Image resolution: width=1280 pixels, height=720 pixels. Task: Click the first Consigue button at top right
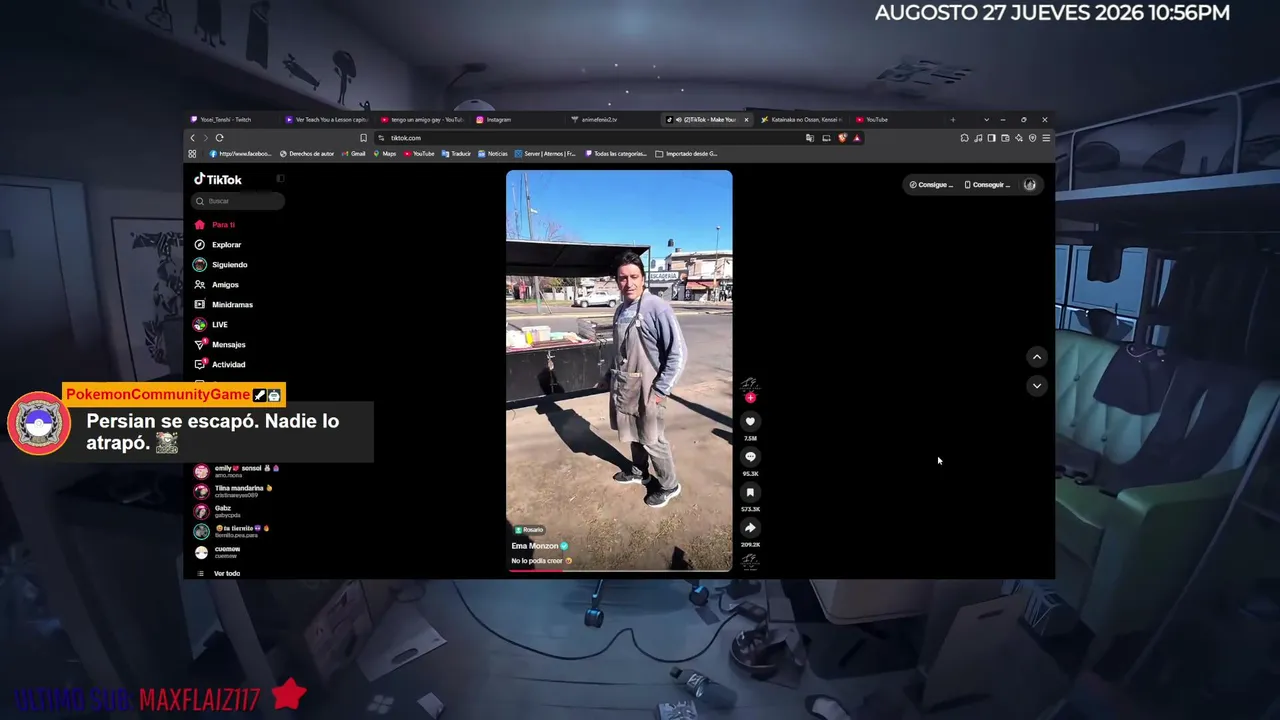click(x=931, y=185)
